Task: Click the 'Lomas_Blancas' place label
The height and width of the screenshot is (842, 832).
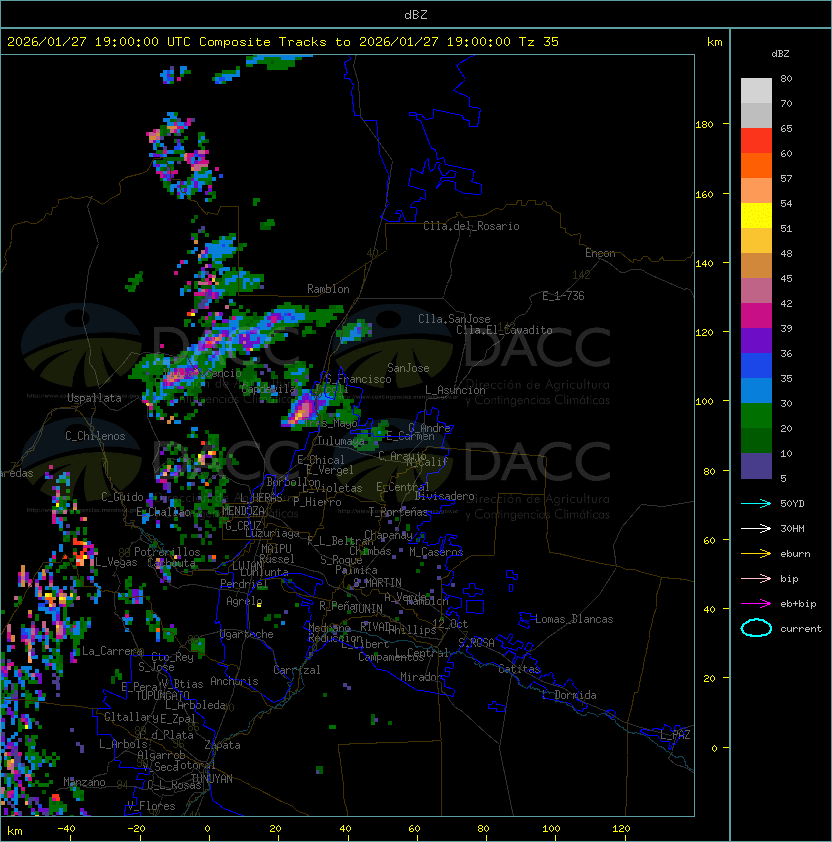Action: click(x=574, y=619)
